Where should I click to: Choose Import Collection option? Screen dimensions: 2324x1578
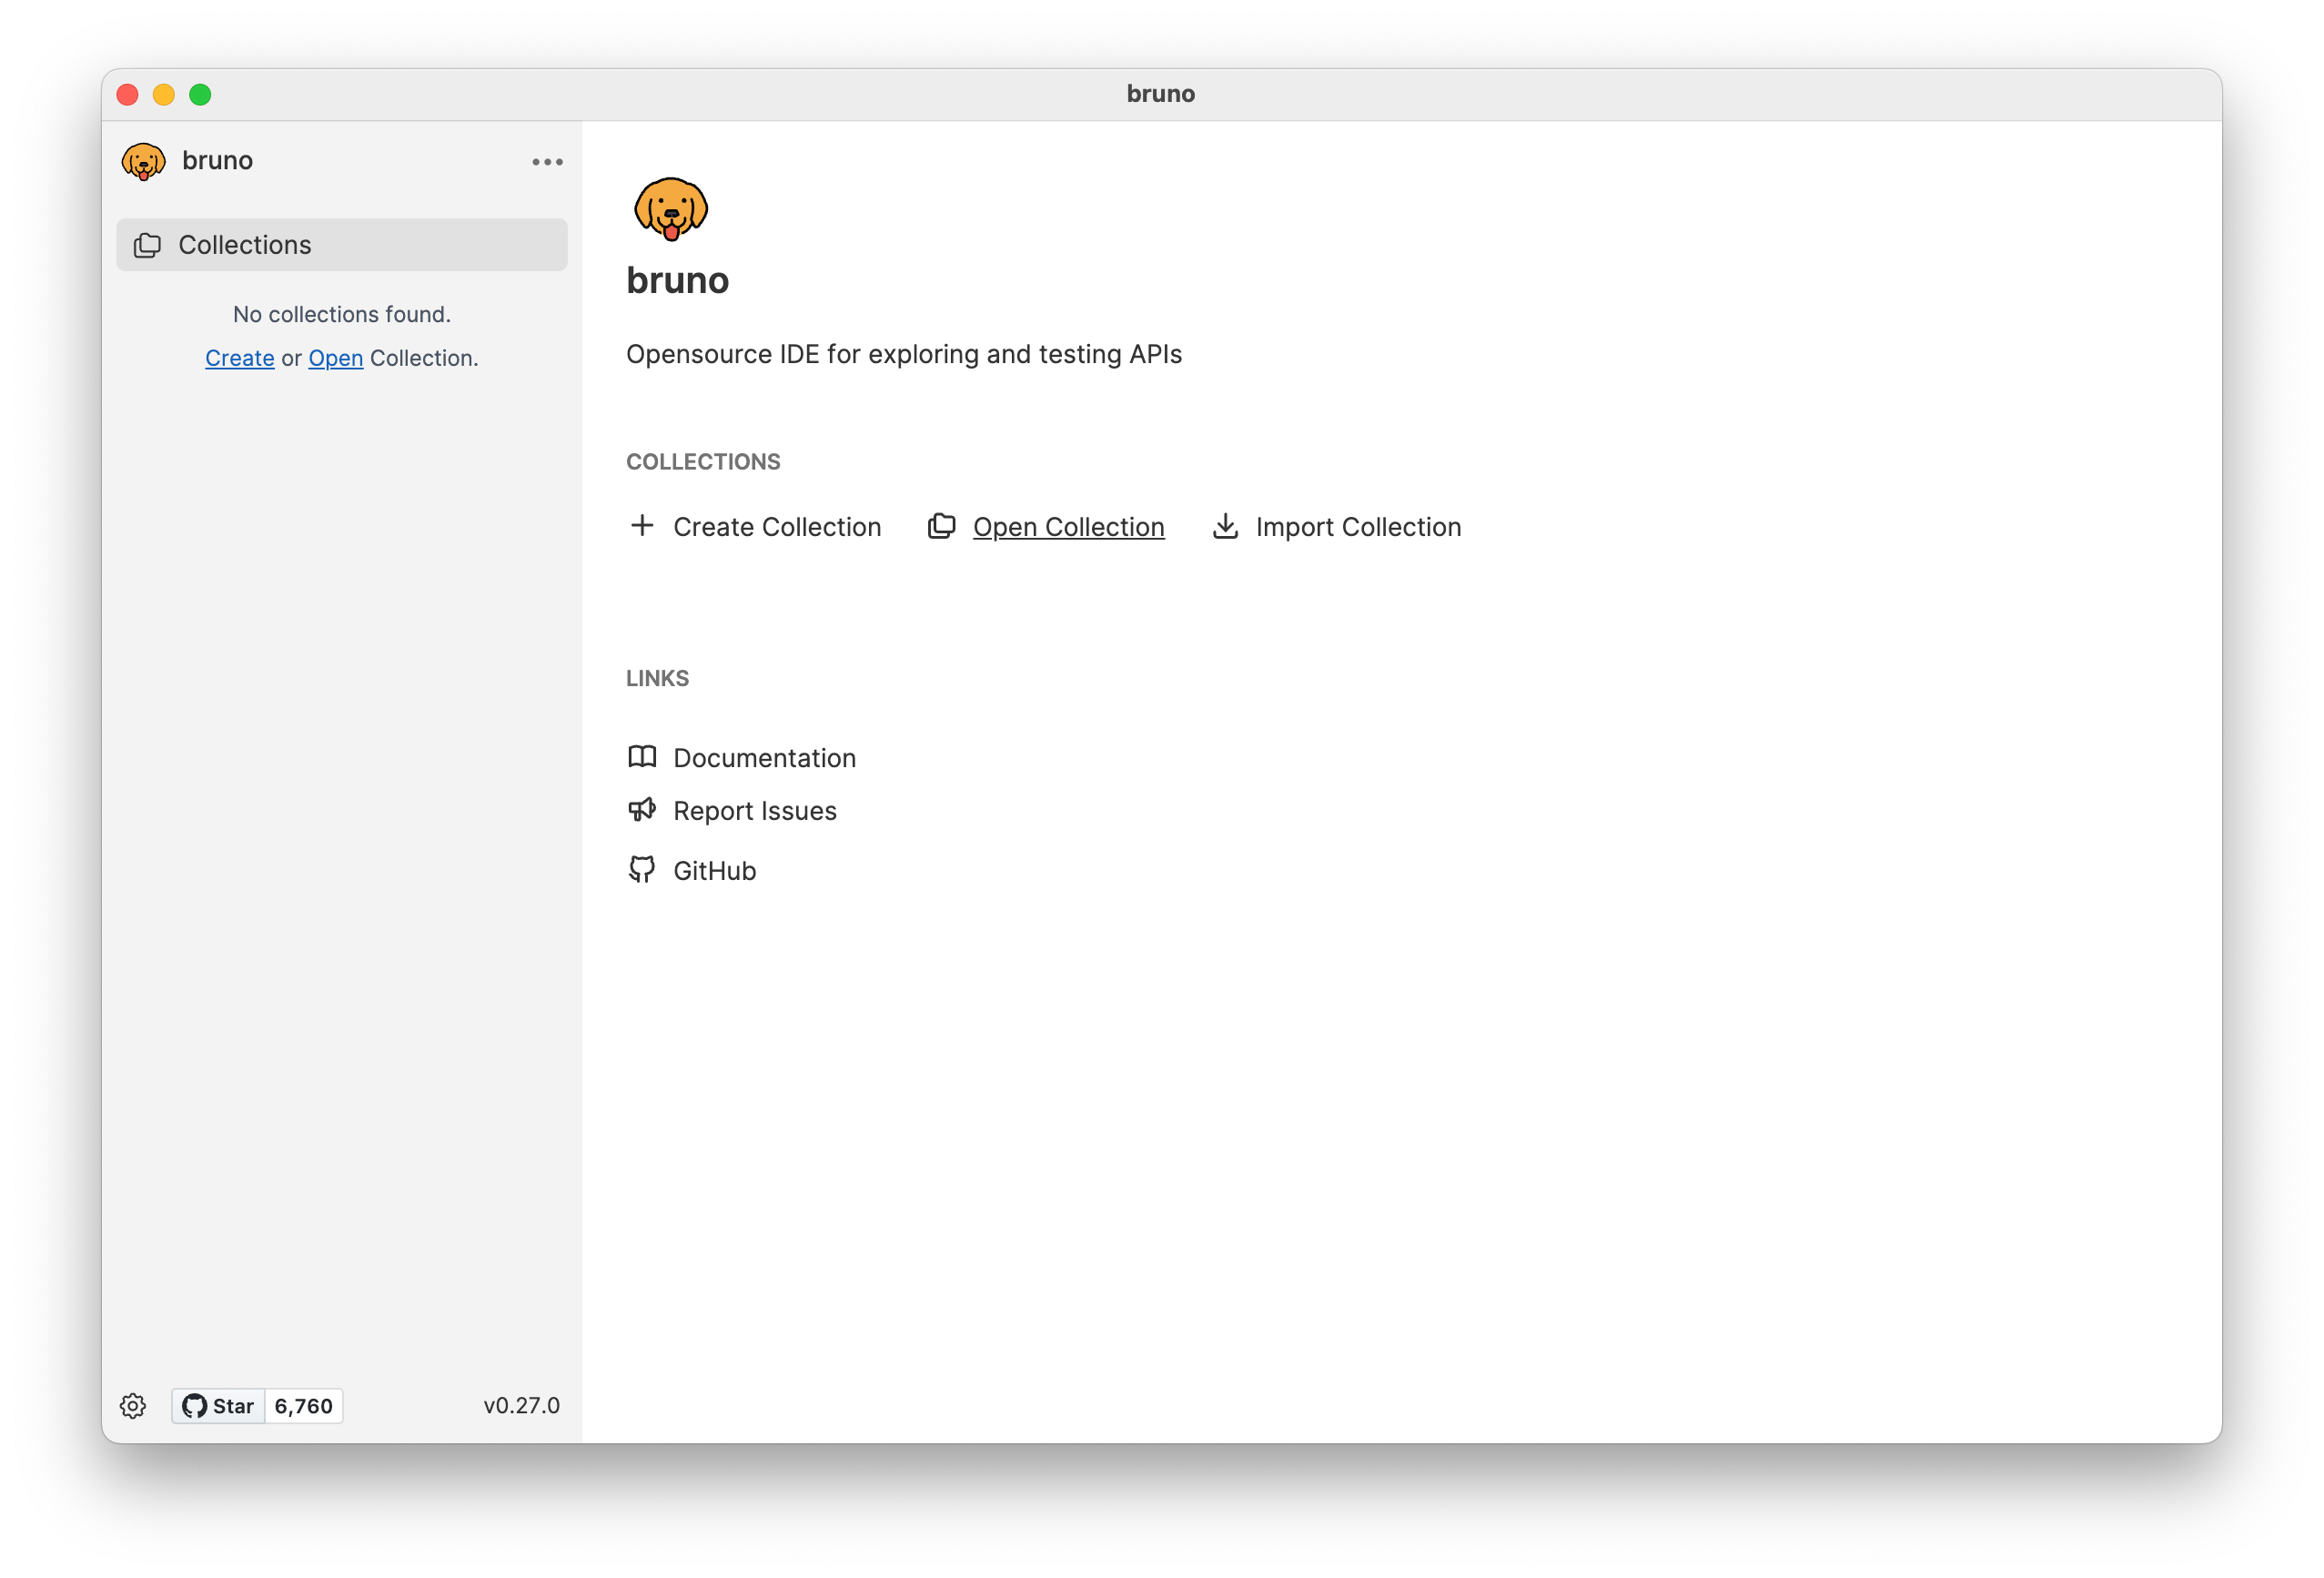click(x=1358, y=527)
